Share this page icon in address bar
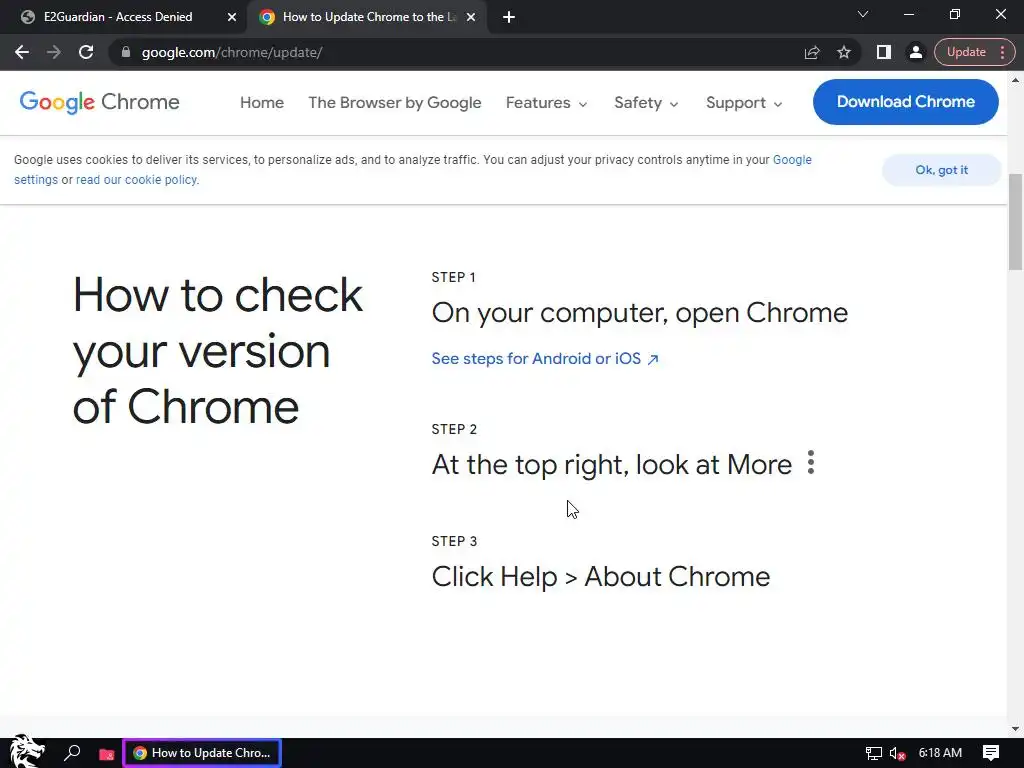Screen dimensions: 1024x768 click(x=812, y=52)
